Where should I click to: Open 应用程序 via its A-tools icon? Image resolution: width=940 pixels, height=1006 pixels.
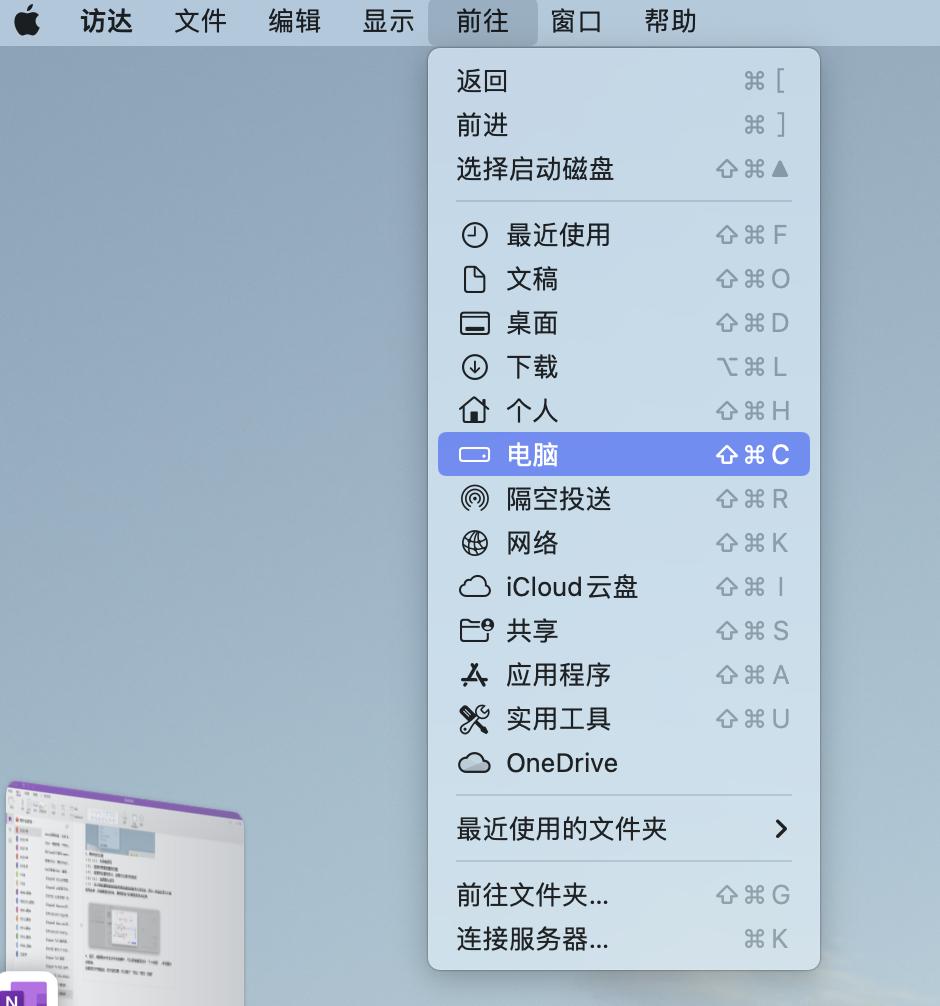pos(474,675)
